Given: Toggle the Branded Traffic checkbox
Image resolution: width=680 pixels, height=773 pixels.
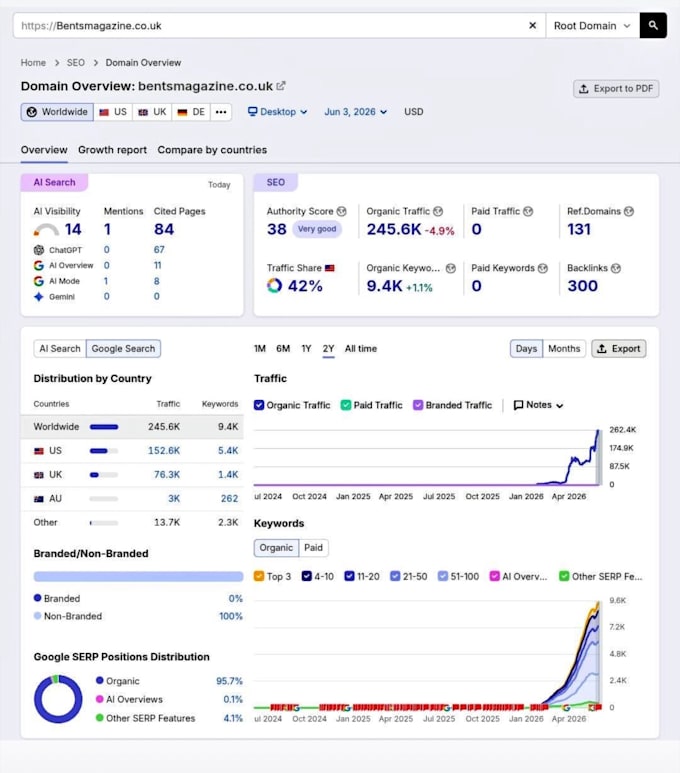Looking at the screenshot, I should pyautogui.click(x=418, y=405).
